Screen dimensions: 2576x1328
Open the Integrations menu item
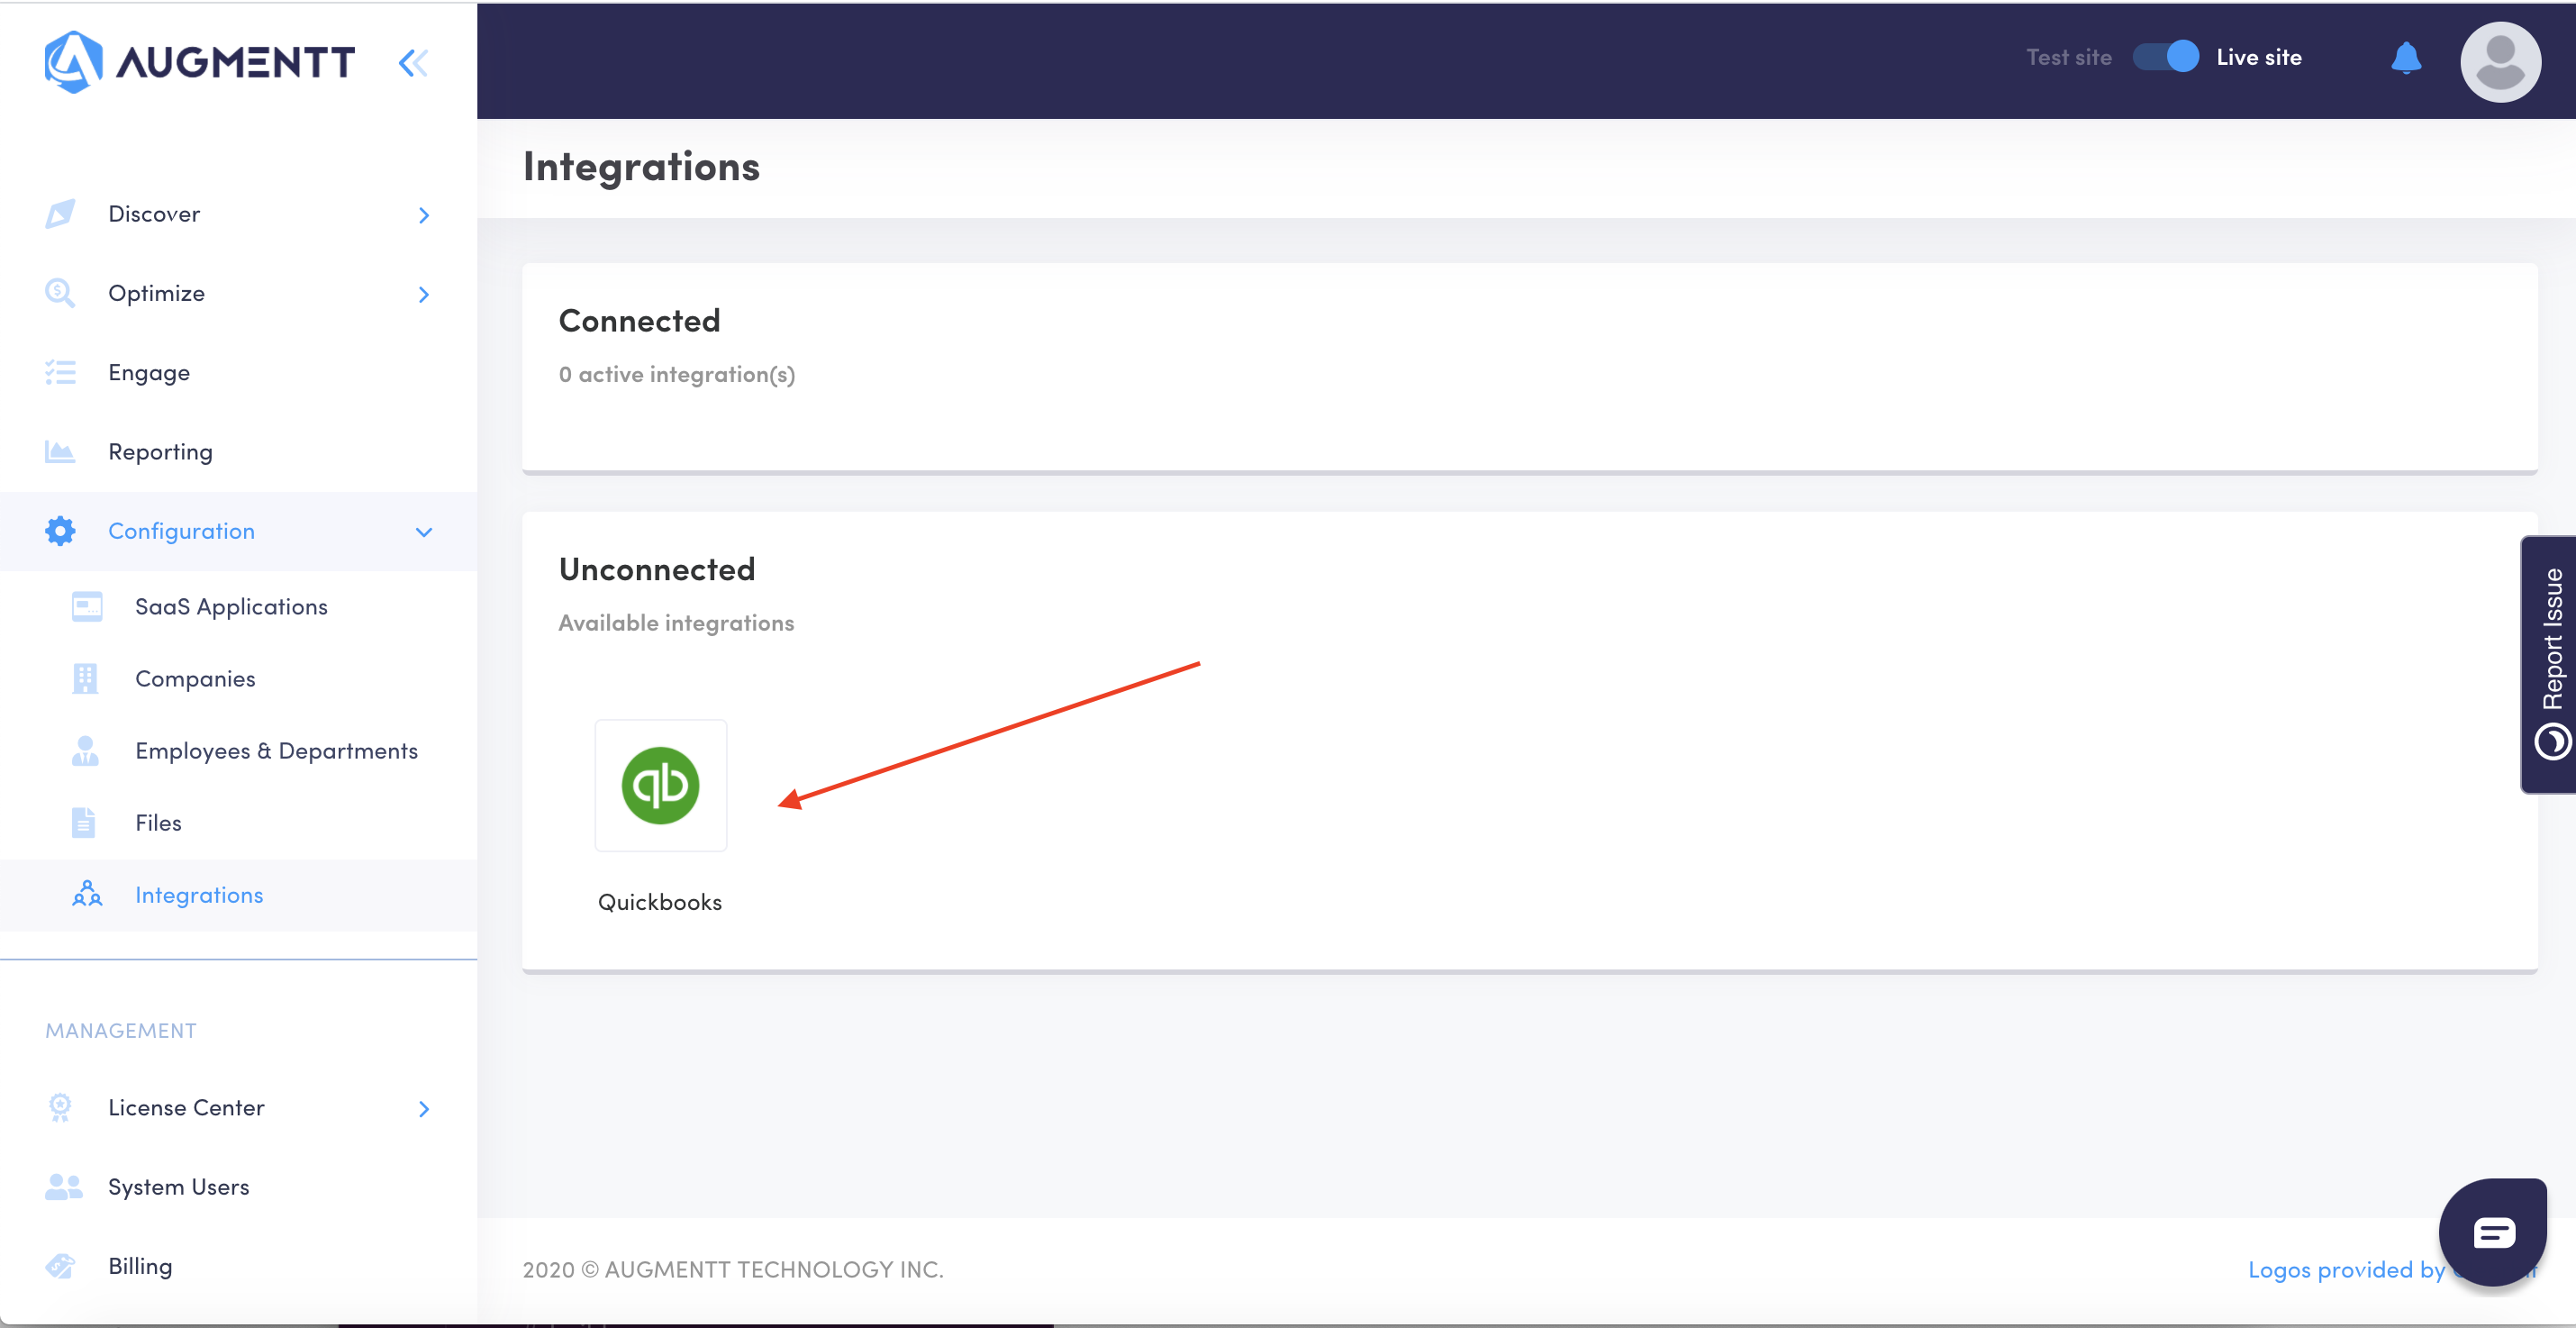pyautogui.click(x=198, y=894)
